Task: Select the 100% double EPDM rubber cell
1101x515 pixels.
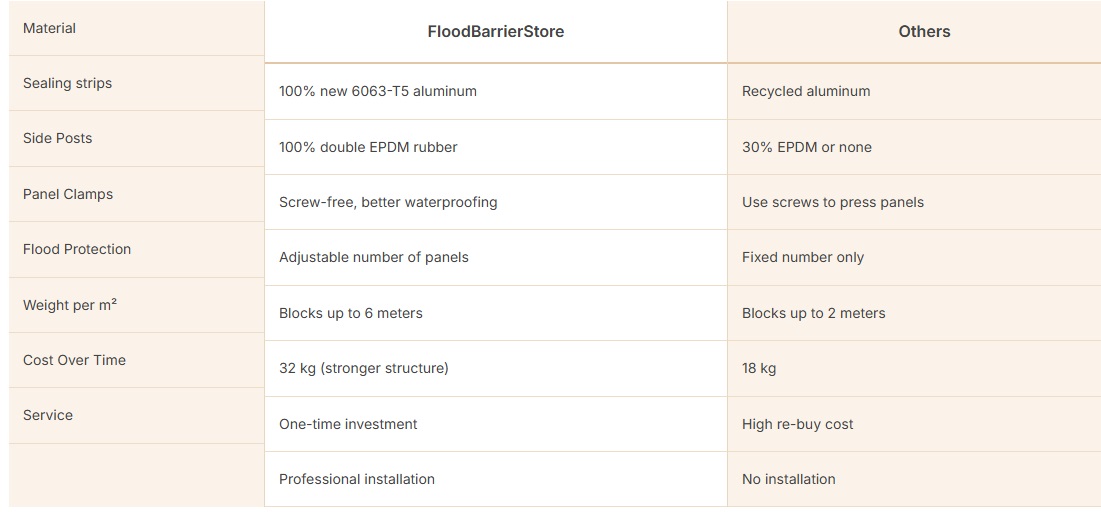Action: [x=368, y=147]
